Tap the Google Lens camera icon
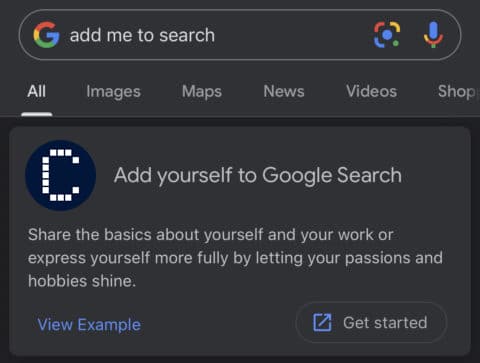 [387, 35]
